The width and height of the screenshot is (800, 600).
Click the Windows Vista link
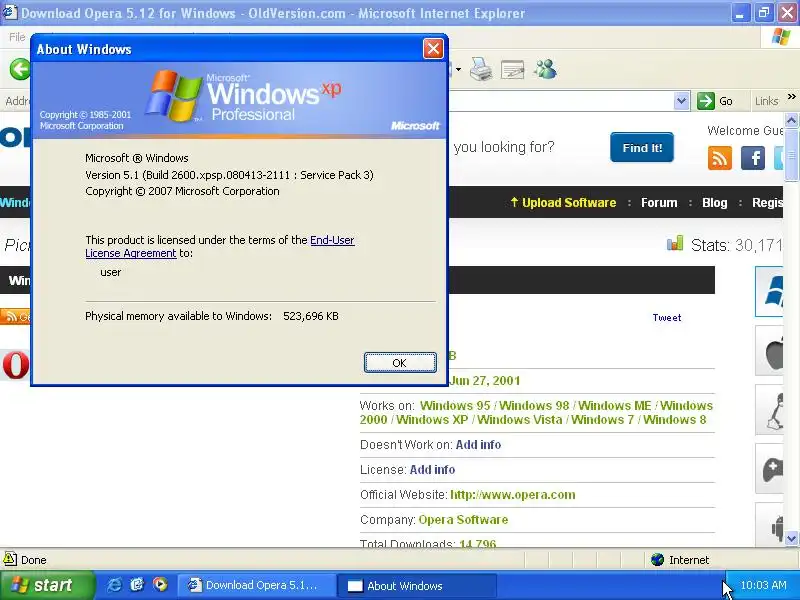click(519, 420)
